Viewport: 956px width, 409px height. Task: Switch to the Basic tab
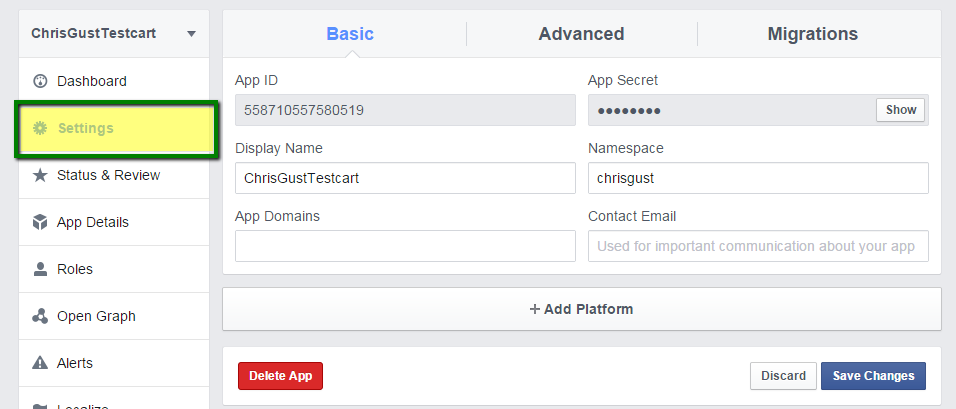click(x=350, y=34)
